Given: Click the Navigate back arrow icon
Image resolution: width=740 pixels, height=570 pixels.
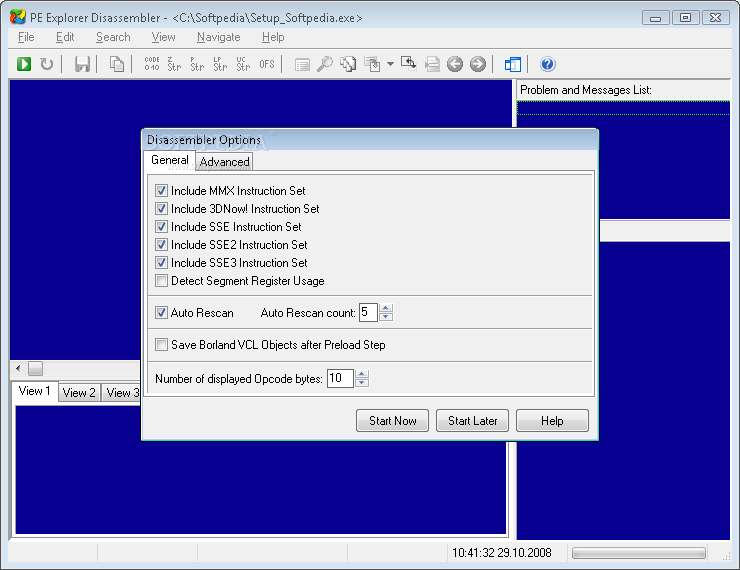Looking at the screenshot, I should 454,64.
